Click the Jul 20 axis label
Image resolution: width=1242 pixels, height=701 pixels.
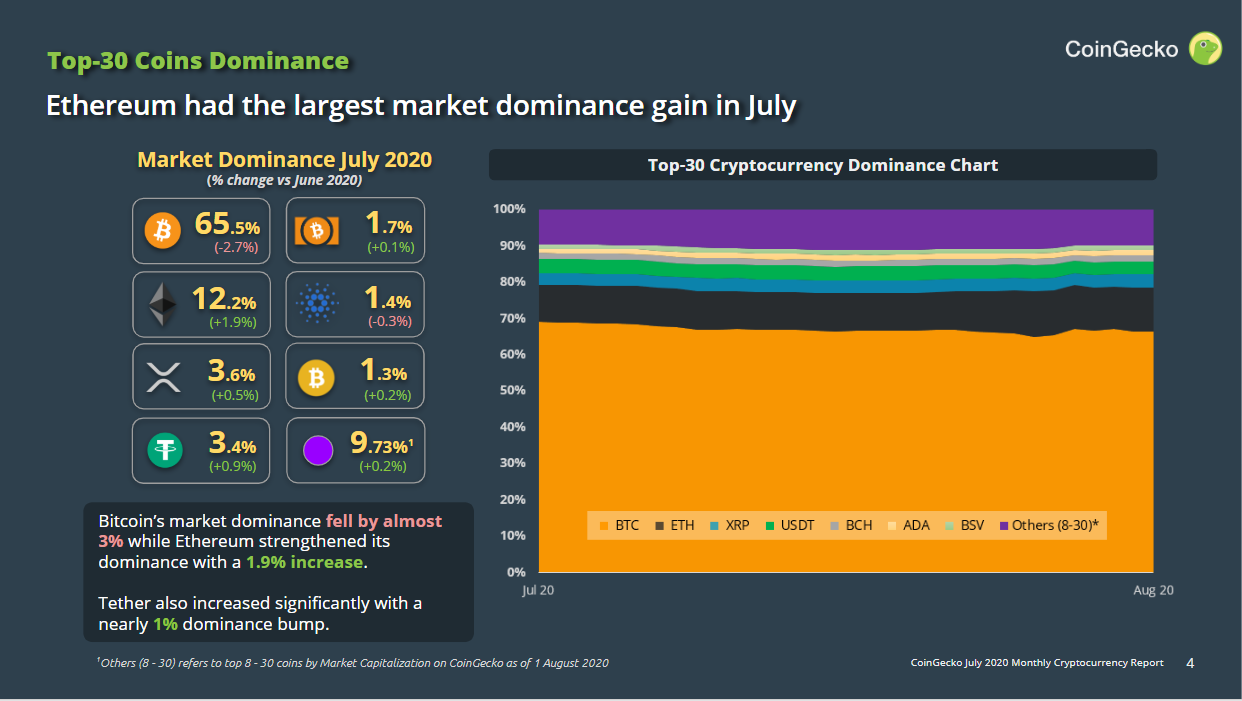point(538,590)
